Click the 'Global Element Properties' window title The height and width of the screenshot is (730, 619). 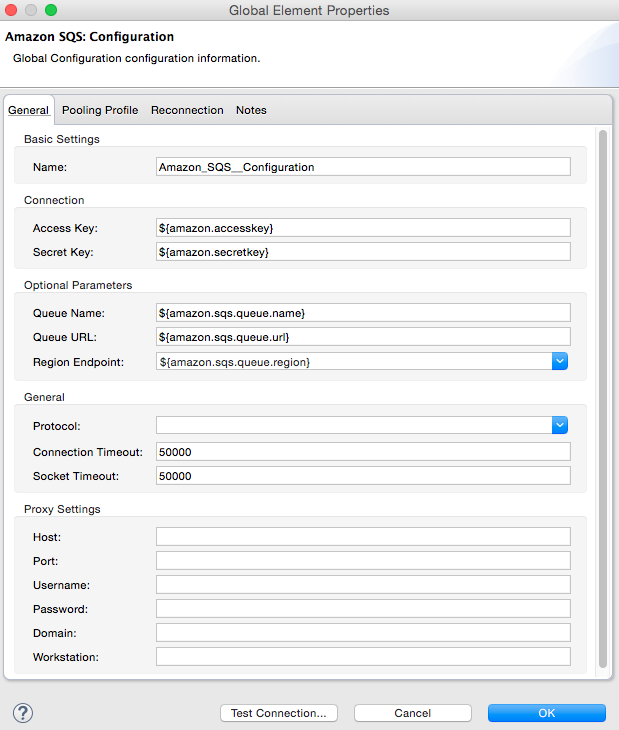pyautogui.click(x=309, y=10)
